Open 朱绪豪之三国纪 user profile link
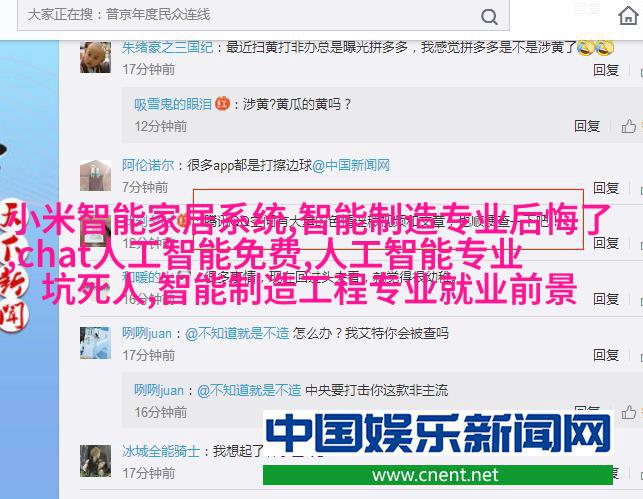 167,48
